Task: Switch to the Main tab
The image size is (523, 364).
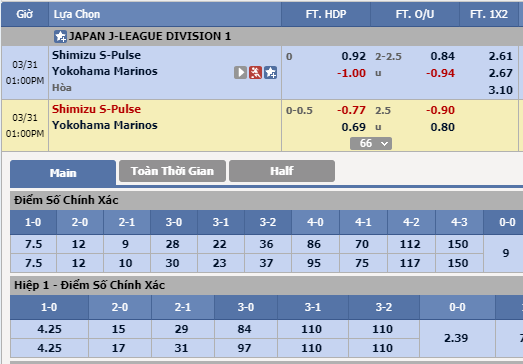Action: coord(63,173)
